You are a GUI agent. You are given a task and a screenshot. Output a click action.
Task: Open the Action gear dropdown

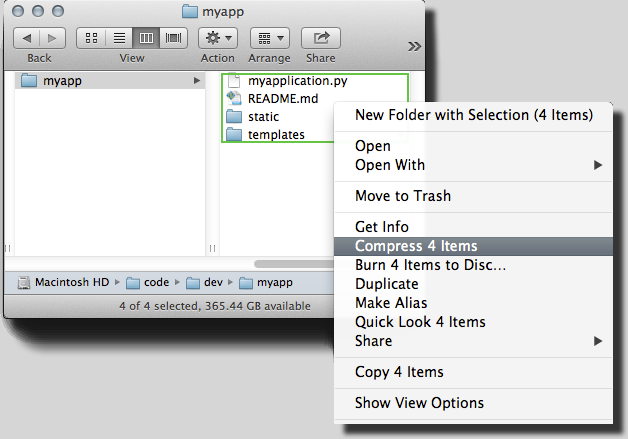coord(217,38)
